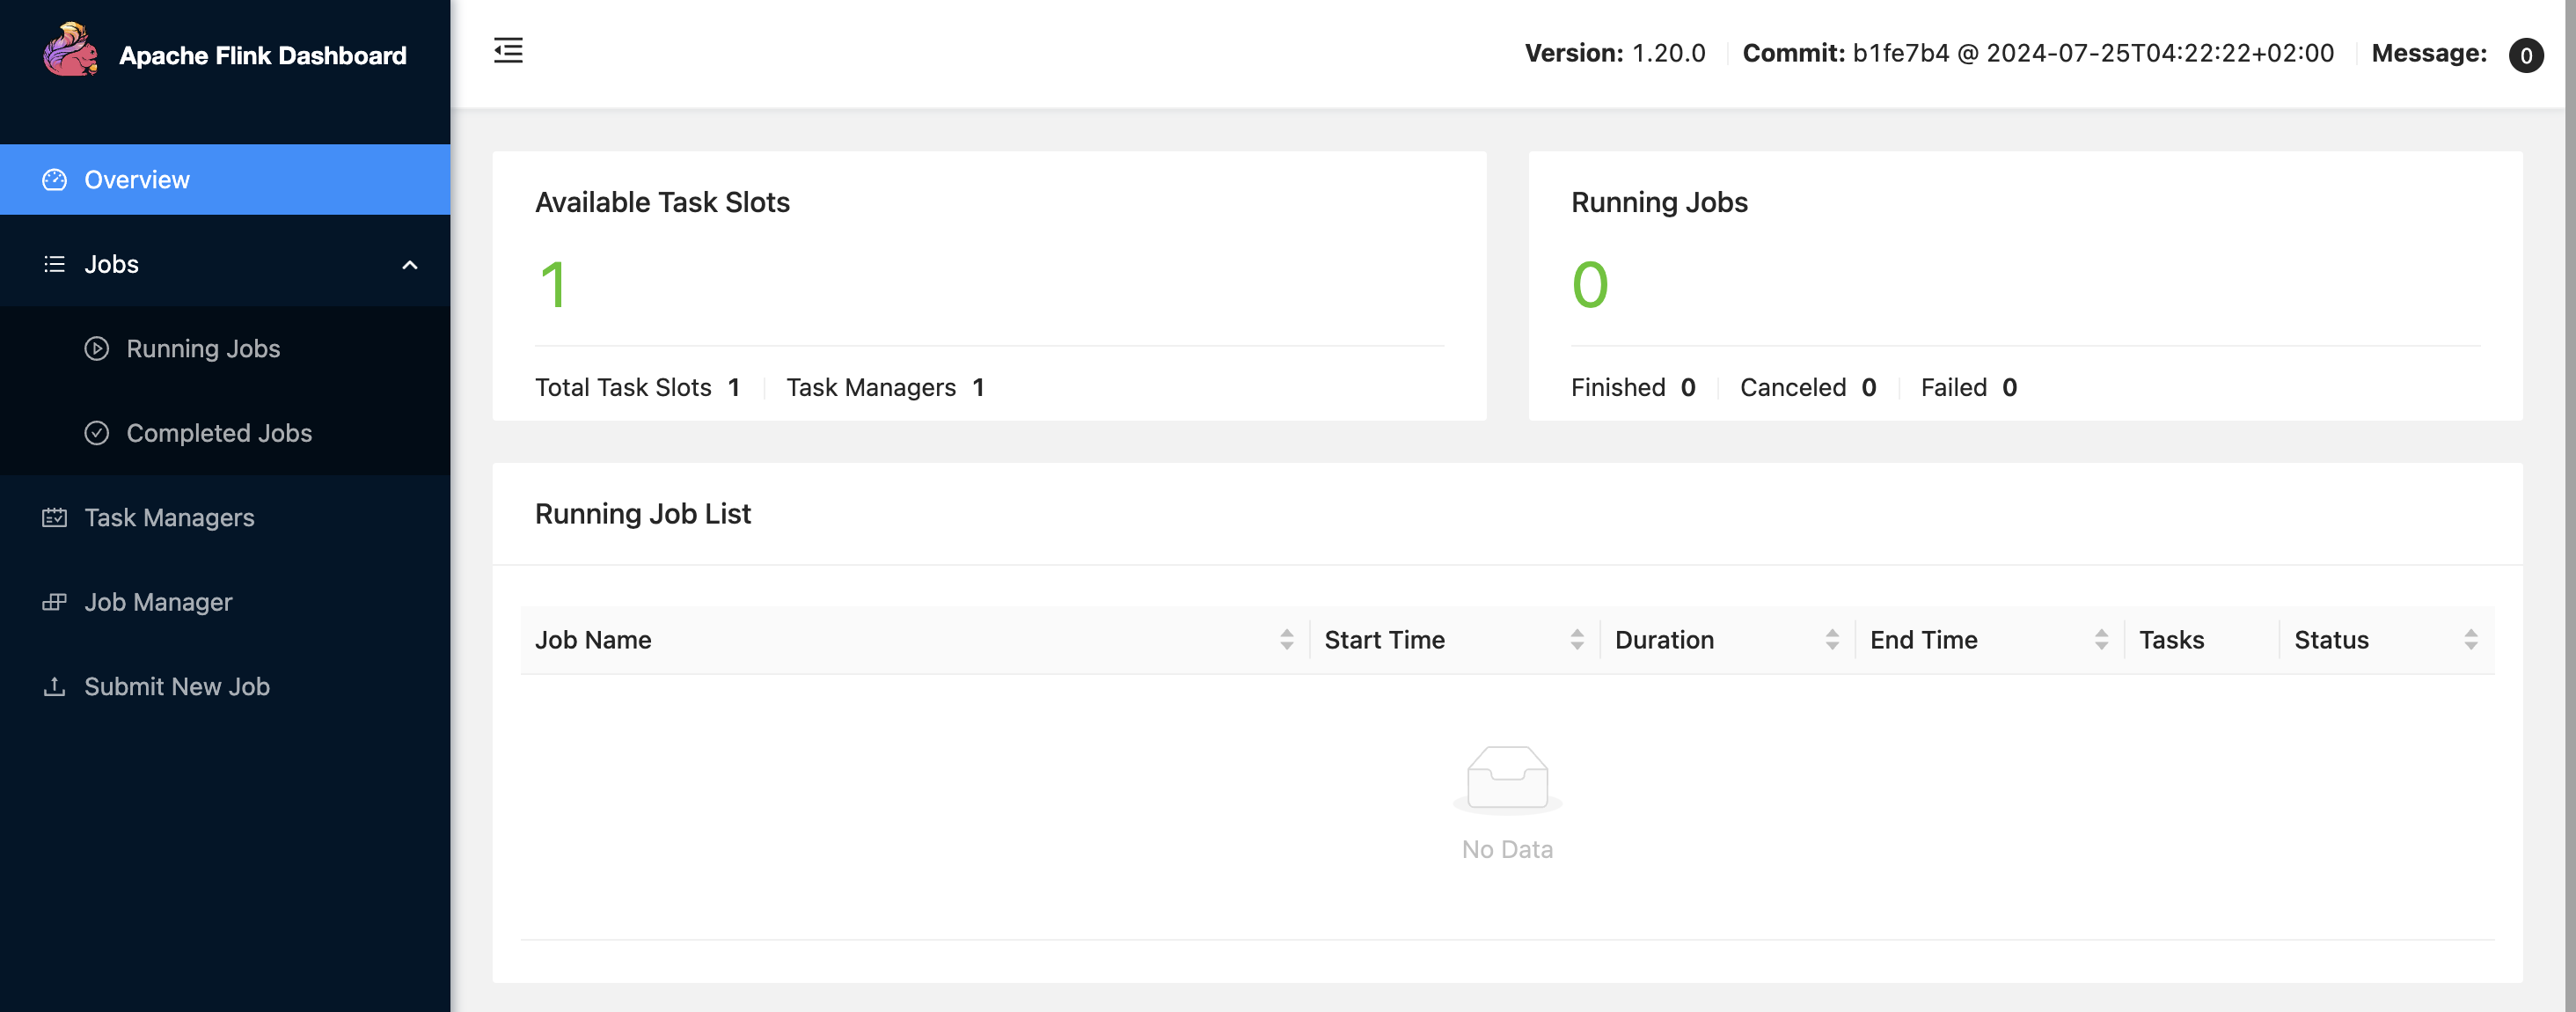
Task: Click the Overview dashboard gauge icon
Action: click(x=54, y=180)
